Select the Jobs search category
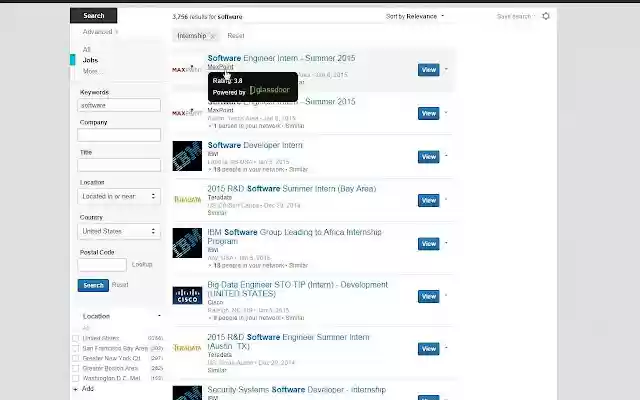Screen dimensions: 640x400 click(90, 60)
